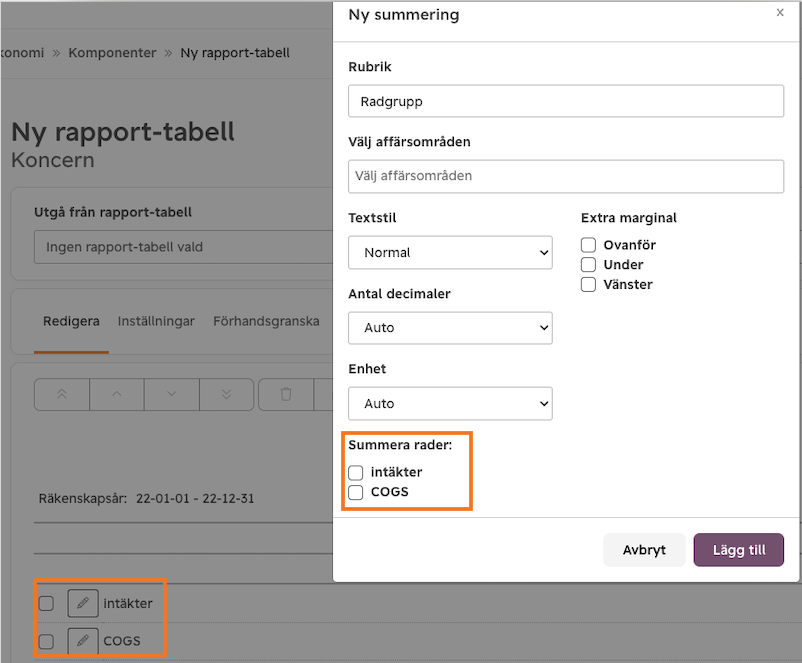
Task: Switch to the Inställningar tab
Action: (x=156, y=321)
